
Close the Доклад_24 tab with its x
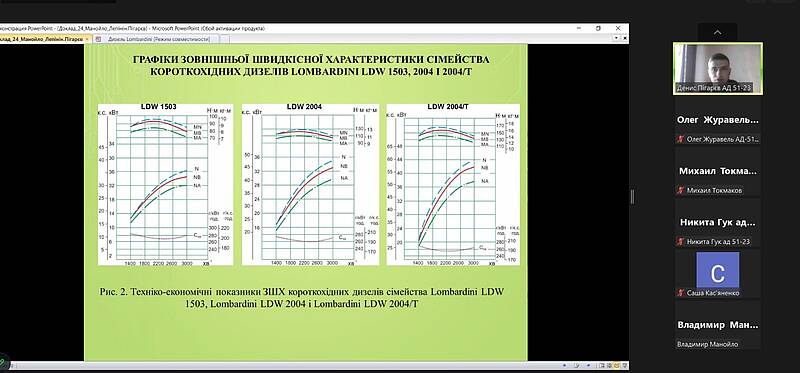coord(88,39)
